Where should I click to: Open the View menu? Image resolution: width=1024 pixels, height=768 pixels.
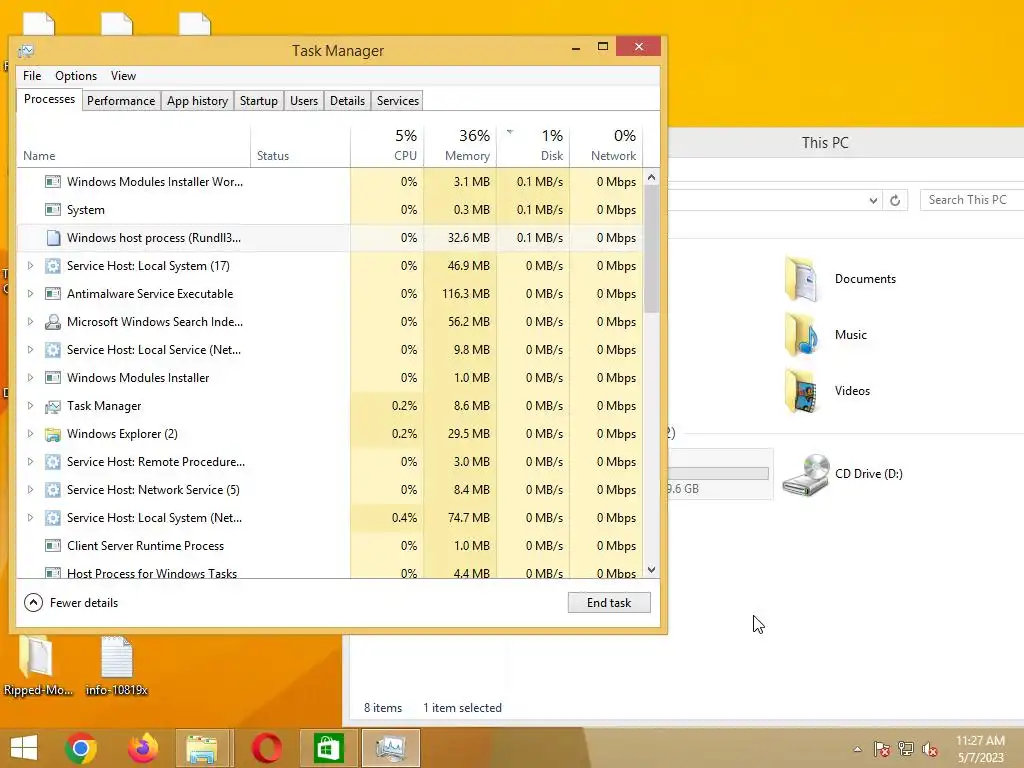[123, 76]
